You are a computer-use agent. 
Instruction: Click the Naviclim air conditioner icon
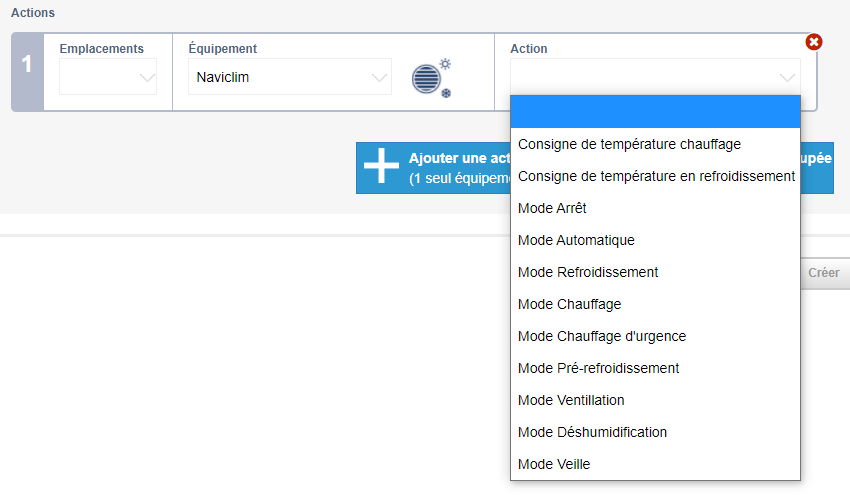[x=432, y=78]
